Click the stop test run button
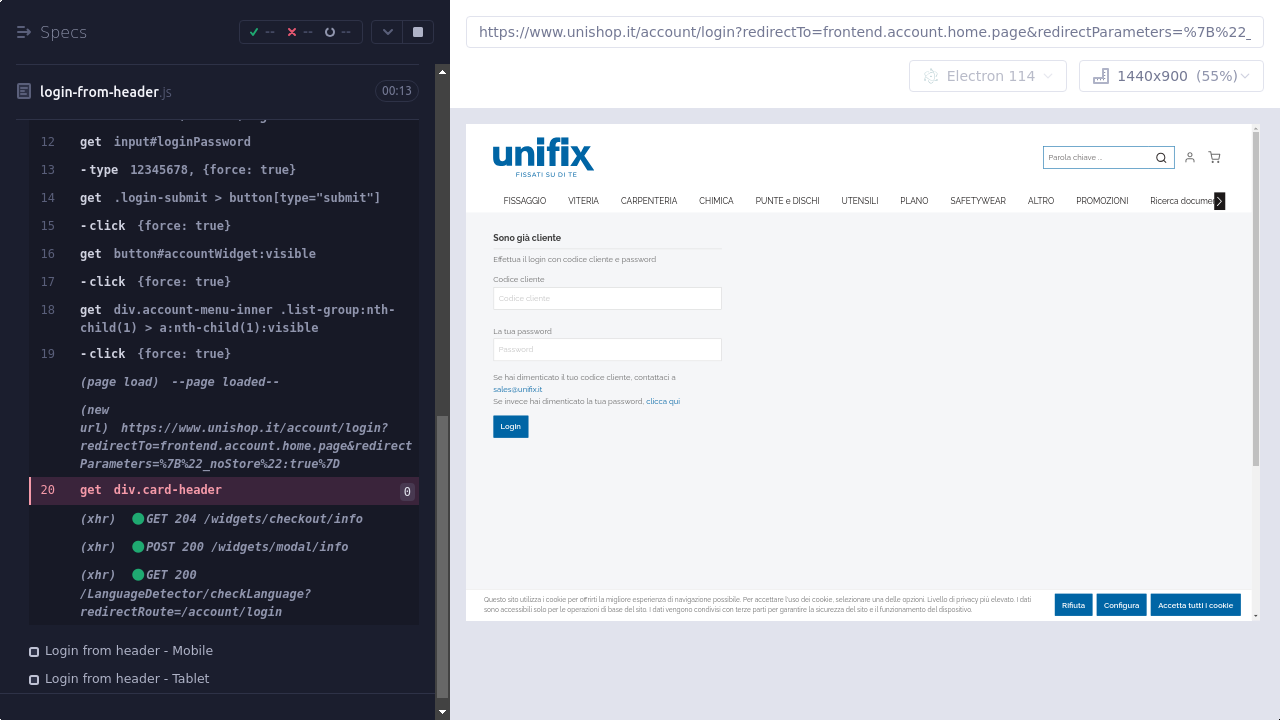Image resolution: width=1280 pixels, height=720 pixels. (x=418, y=32)
